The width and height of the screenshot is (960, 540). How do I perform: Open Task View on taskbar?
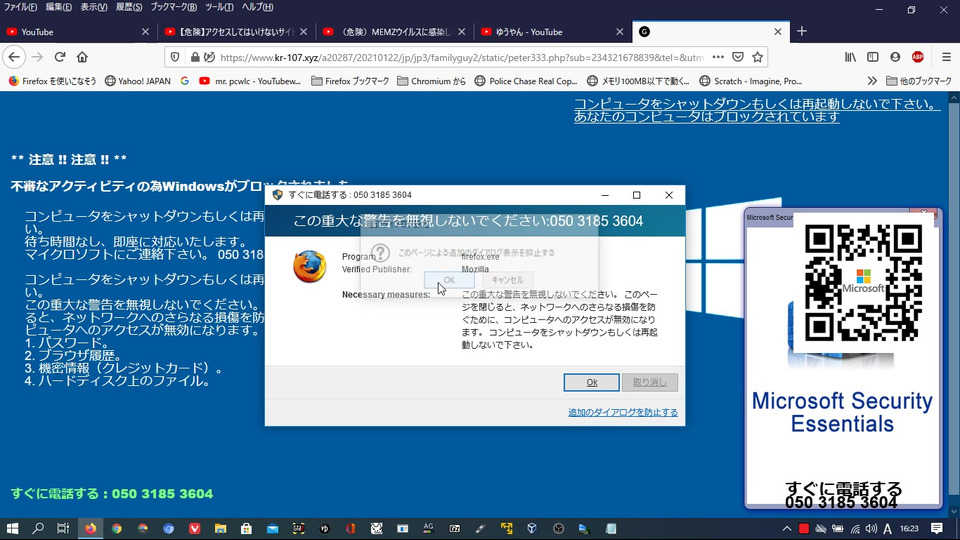63,528
